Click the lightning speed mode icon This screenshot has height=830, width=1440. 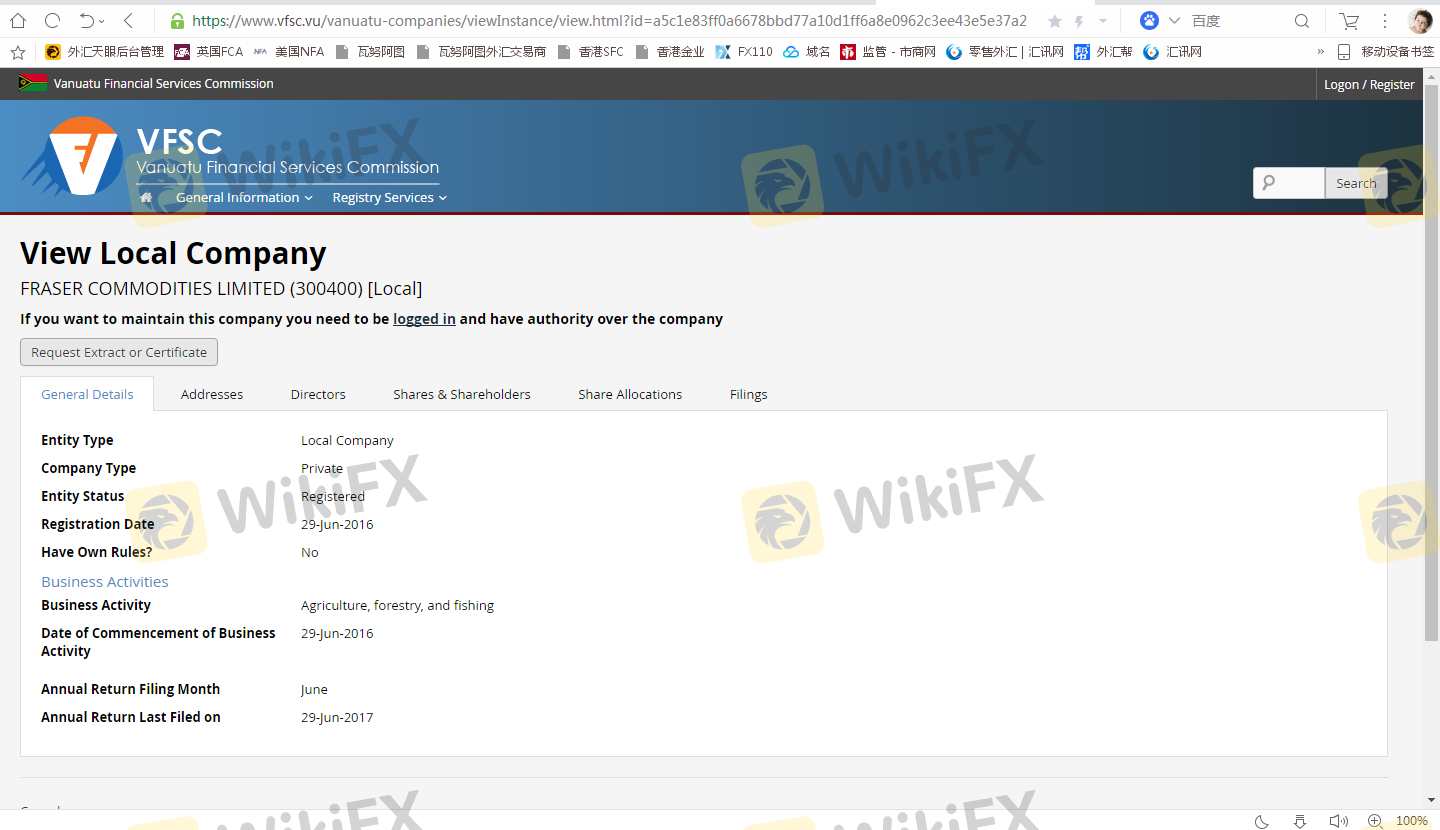[x=1079, y=21]
